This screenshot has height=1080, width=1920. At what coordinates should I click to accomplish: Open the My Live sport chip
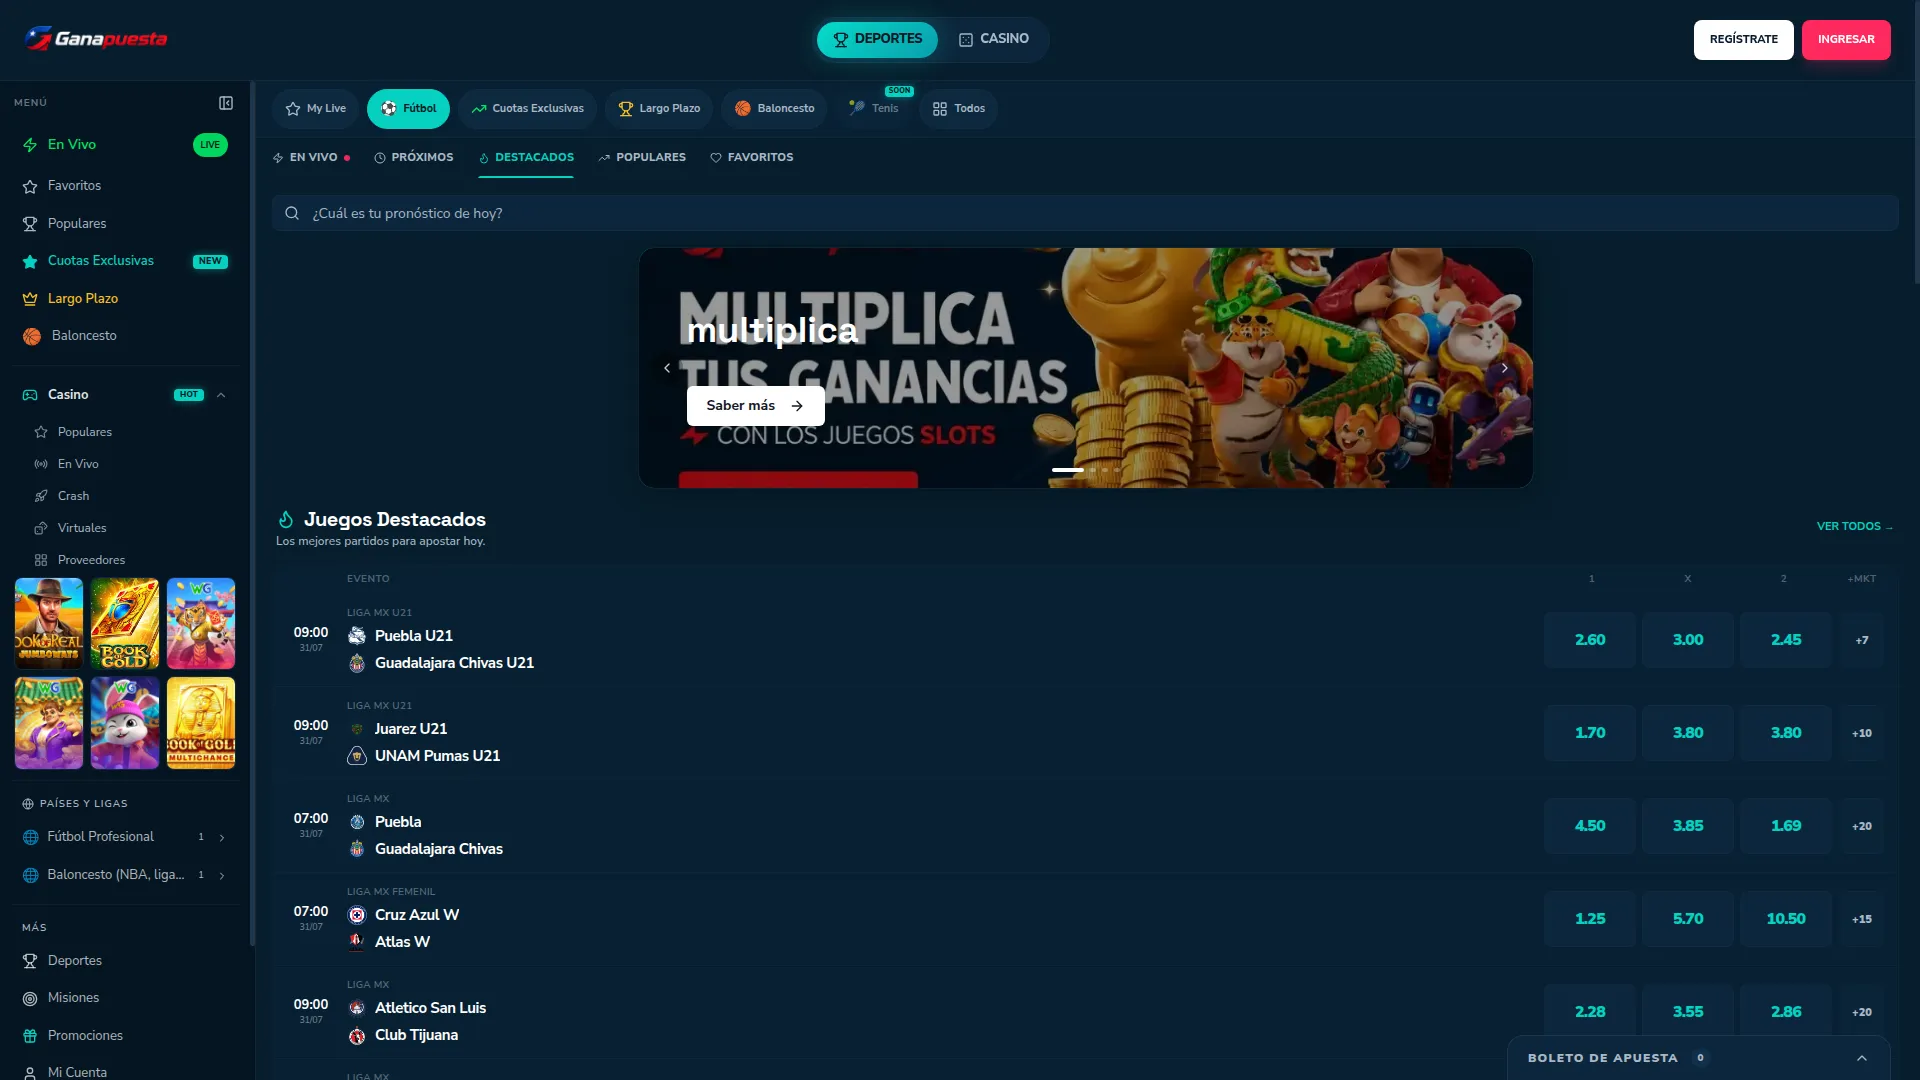[315, 109]
